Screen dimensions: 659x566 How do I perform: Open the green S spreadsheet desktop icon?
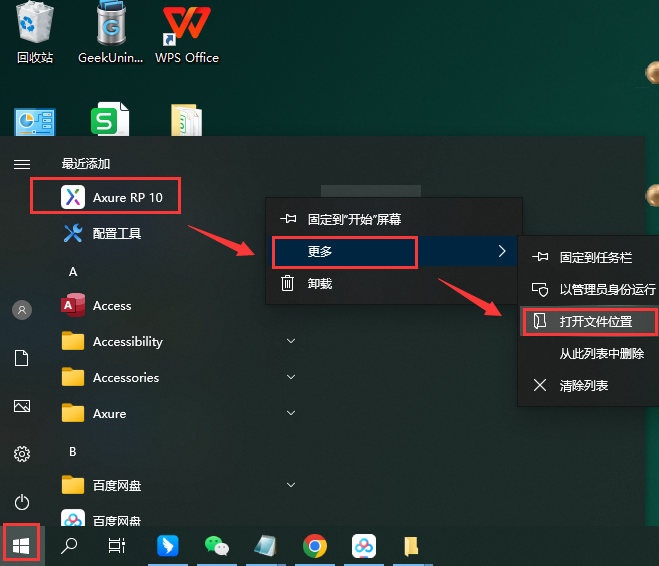110,119
